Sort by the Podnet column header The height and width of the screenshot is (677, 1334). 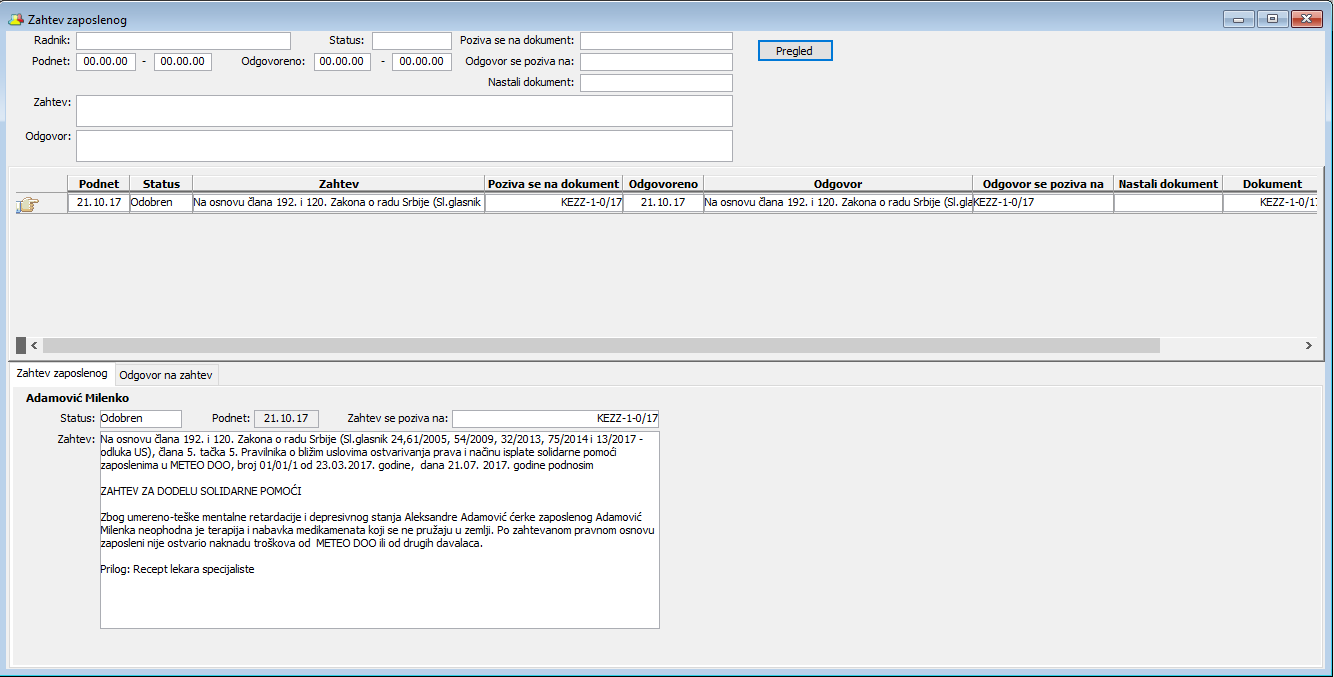click(99, 184)
